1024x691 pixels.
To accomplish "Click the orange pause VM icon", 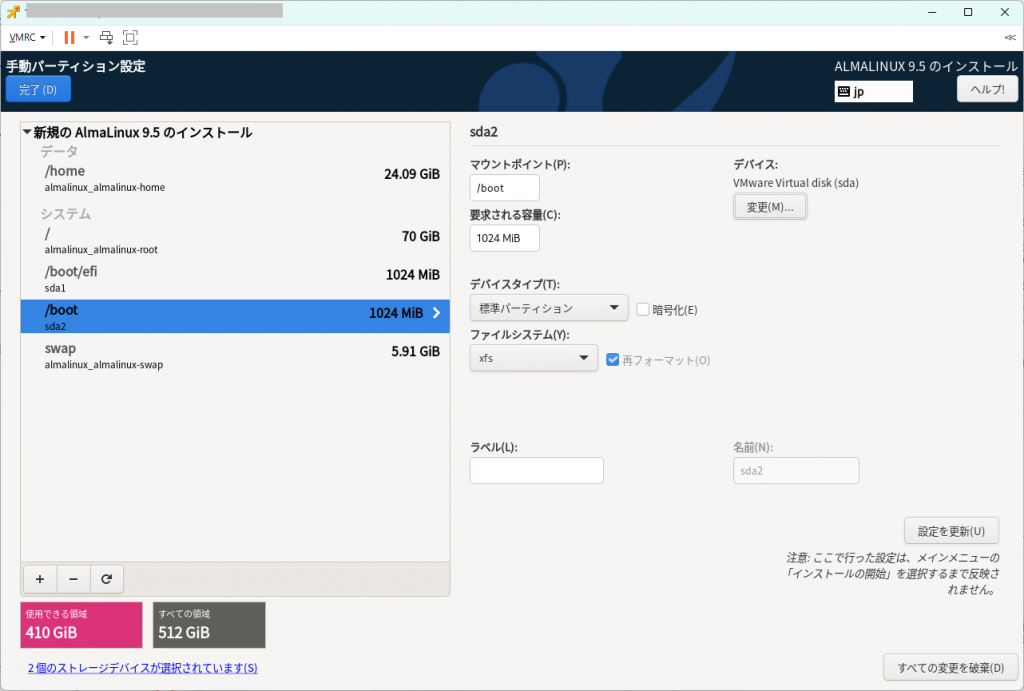I will [x=69, y=37].
